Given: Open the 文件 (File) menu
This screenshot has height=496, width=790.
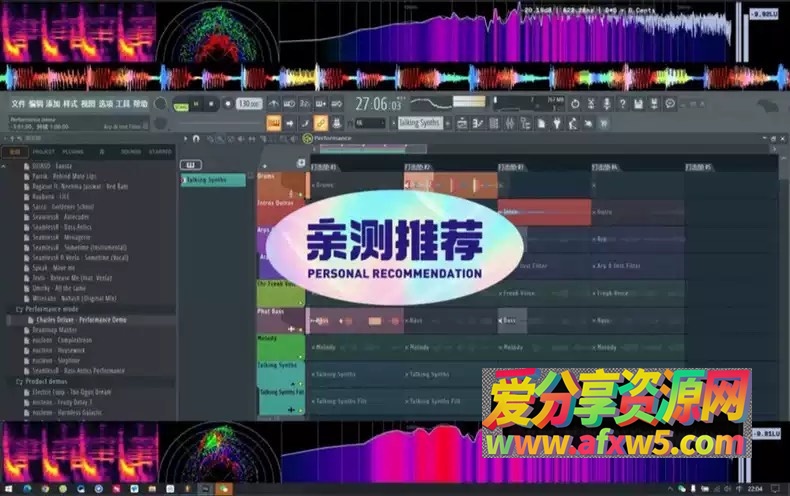Looking at the screenshot, I should 18,104.
